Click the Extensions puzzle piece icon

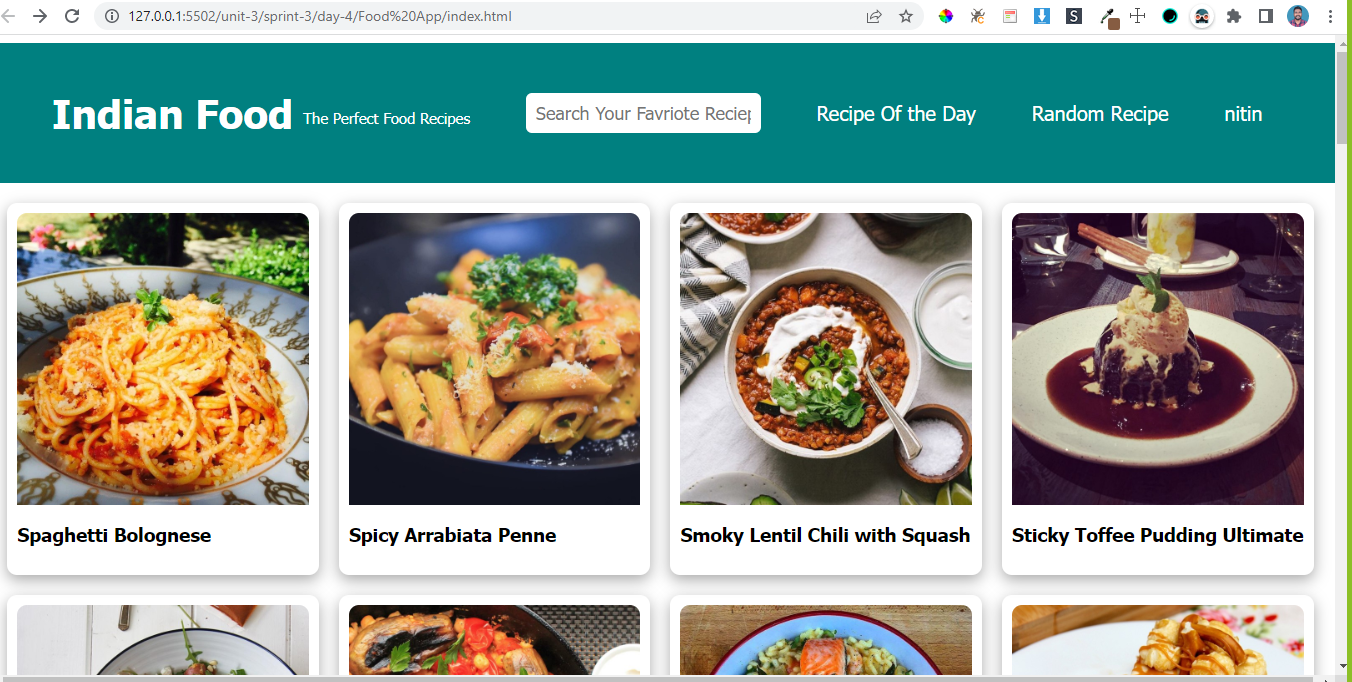pyautogui.click(x=1231, y=16)
